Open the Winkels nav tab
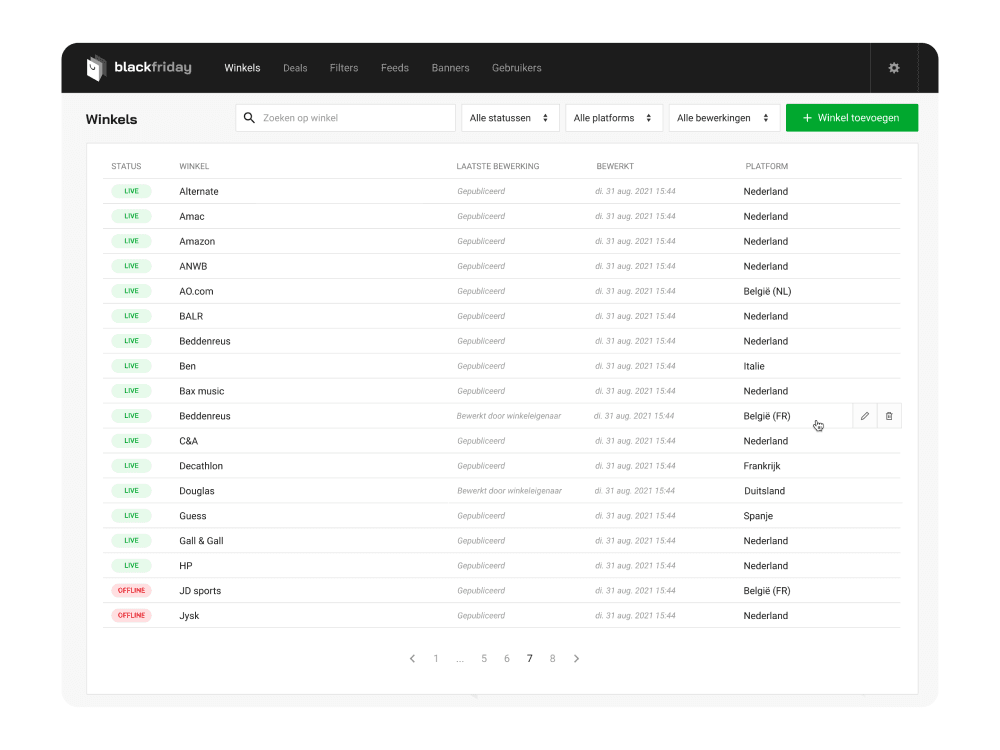The width and height of the screenshot is (1000, 750). coord(242,68)
